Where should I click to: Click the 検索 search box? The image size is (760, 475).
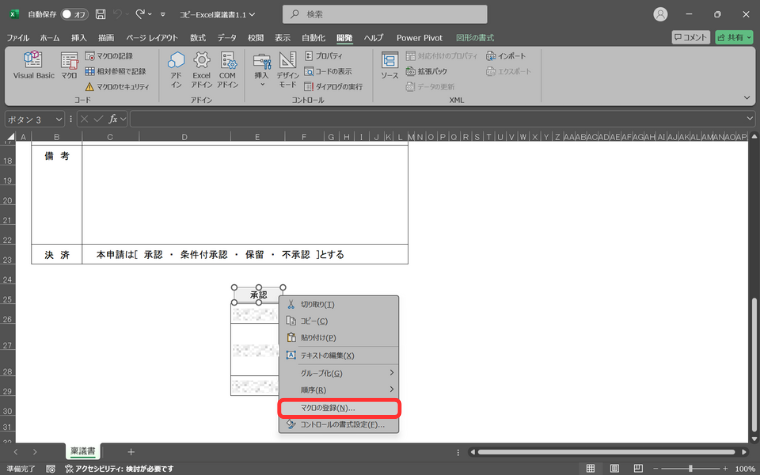(x=385, y=14)
